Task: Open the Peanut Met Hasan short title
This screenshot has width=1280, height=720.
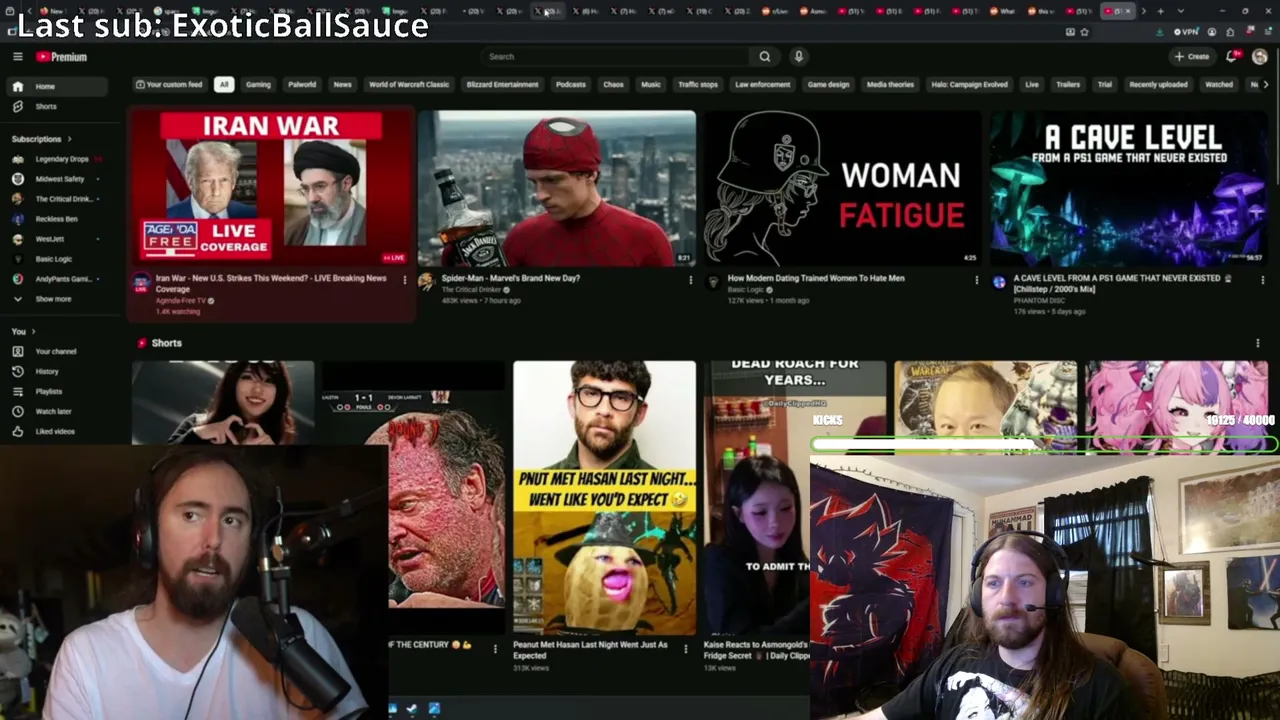Action: pyautogui.click(x=590, y=650)
